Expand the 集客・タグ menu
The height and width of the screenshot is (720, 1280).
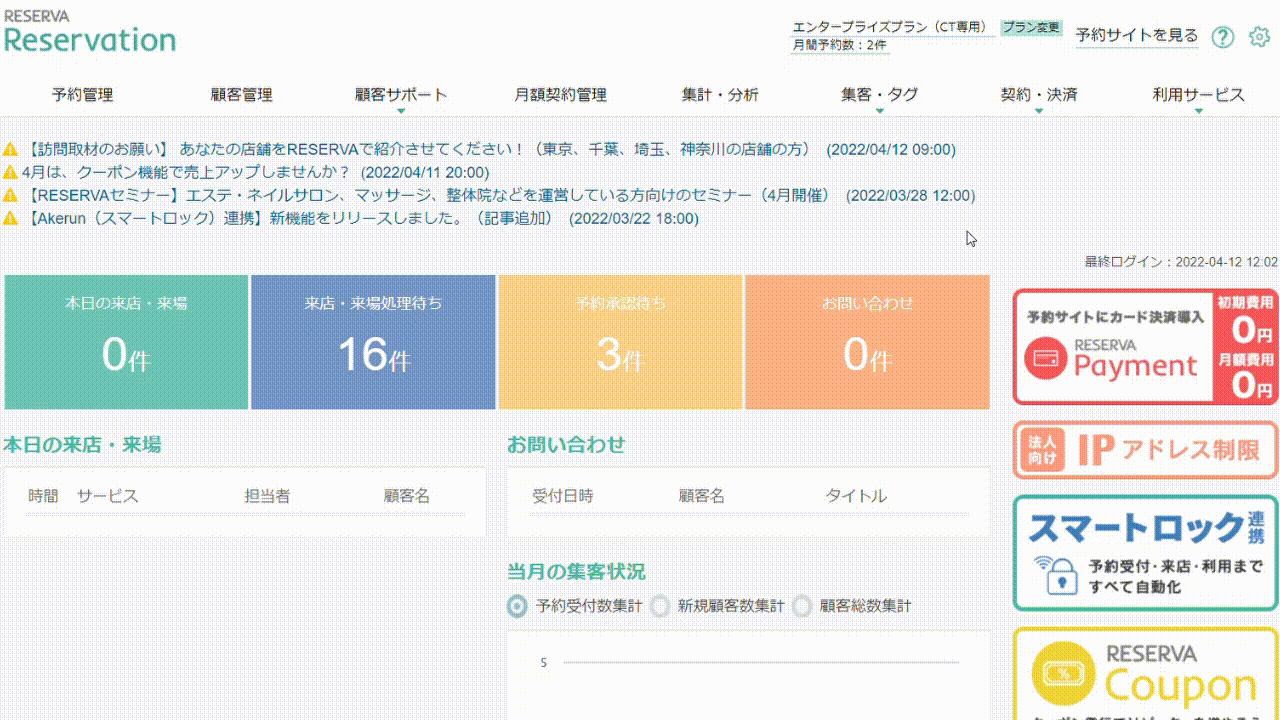tap(879, 96)
